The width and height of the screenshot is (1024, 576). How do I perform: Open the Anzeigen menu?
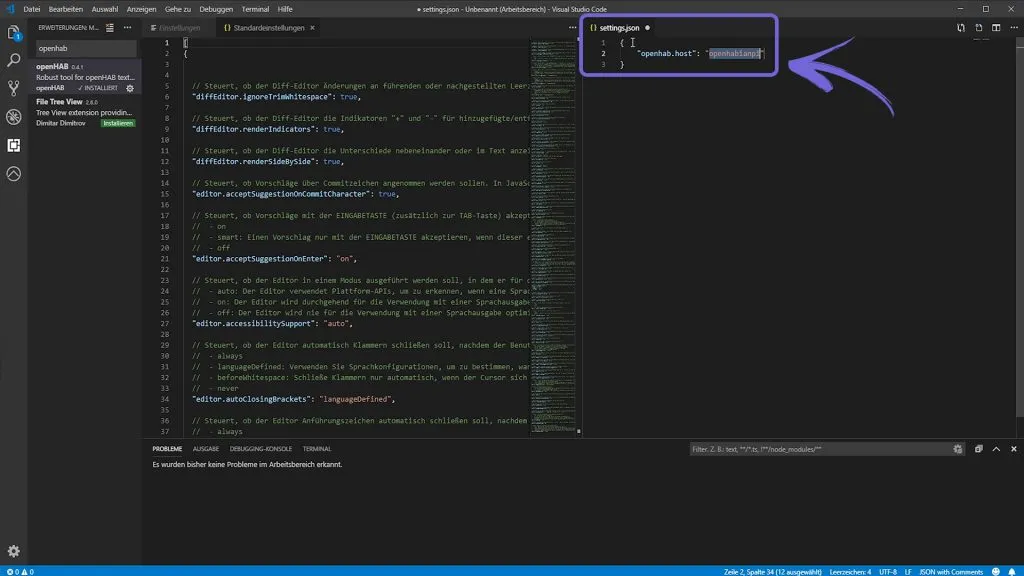[141, 9]
